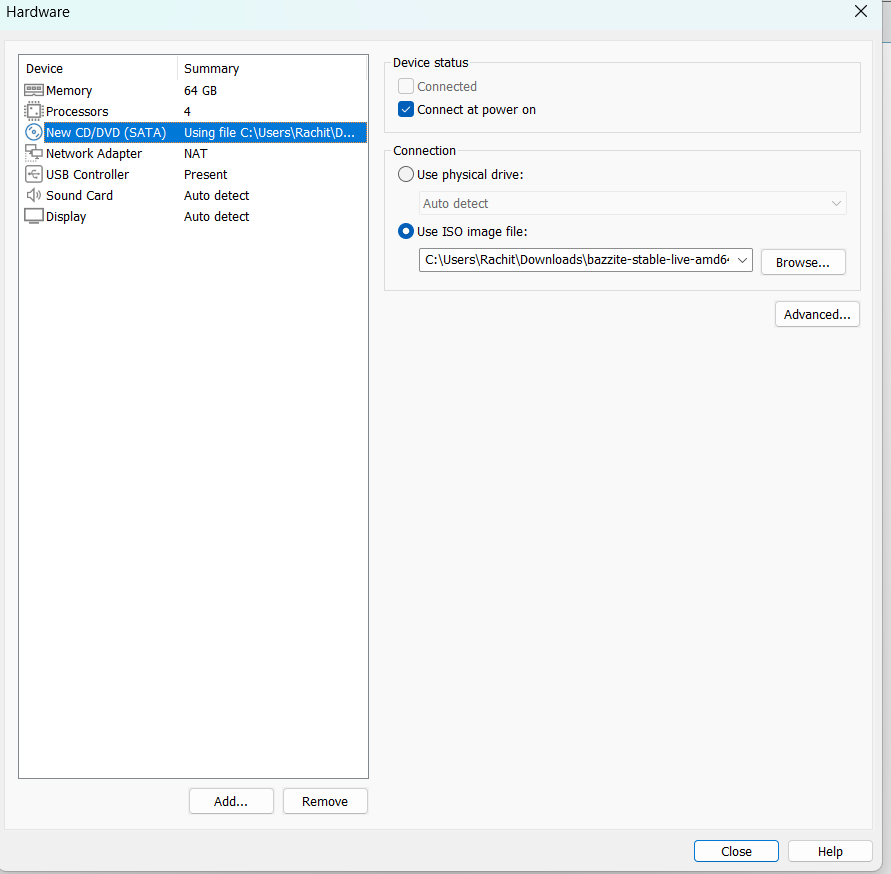The image size is (891, 874).
Task: Click the 64 GB memory summary
Action: tap(200, 90)
